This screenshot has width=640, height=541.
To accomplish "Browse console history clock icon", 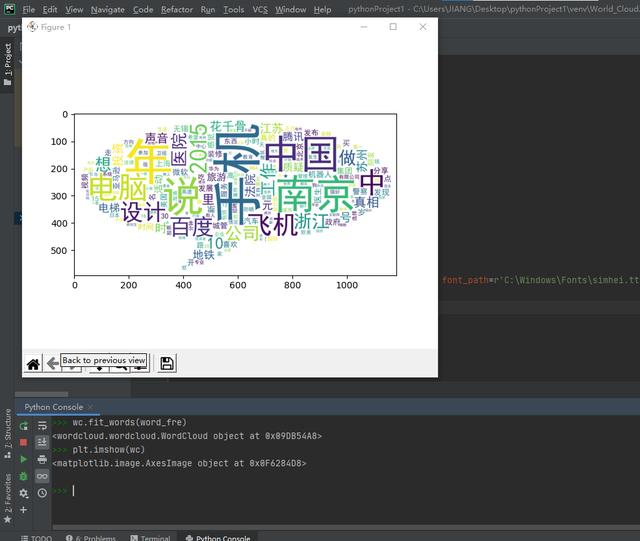I will [42, 493].
